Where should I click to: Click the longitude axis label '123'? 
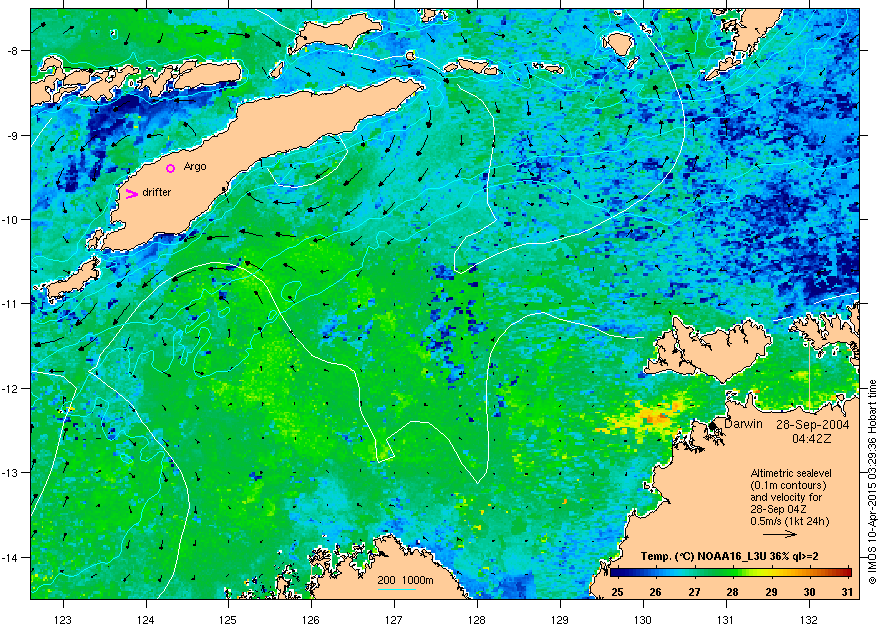click(63, 620)
